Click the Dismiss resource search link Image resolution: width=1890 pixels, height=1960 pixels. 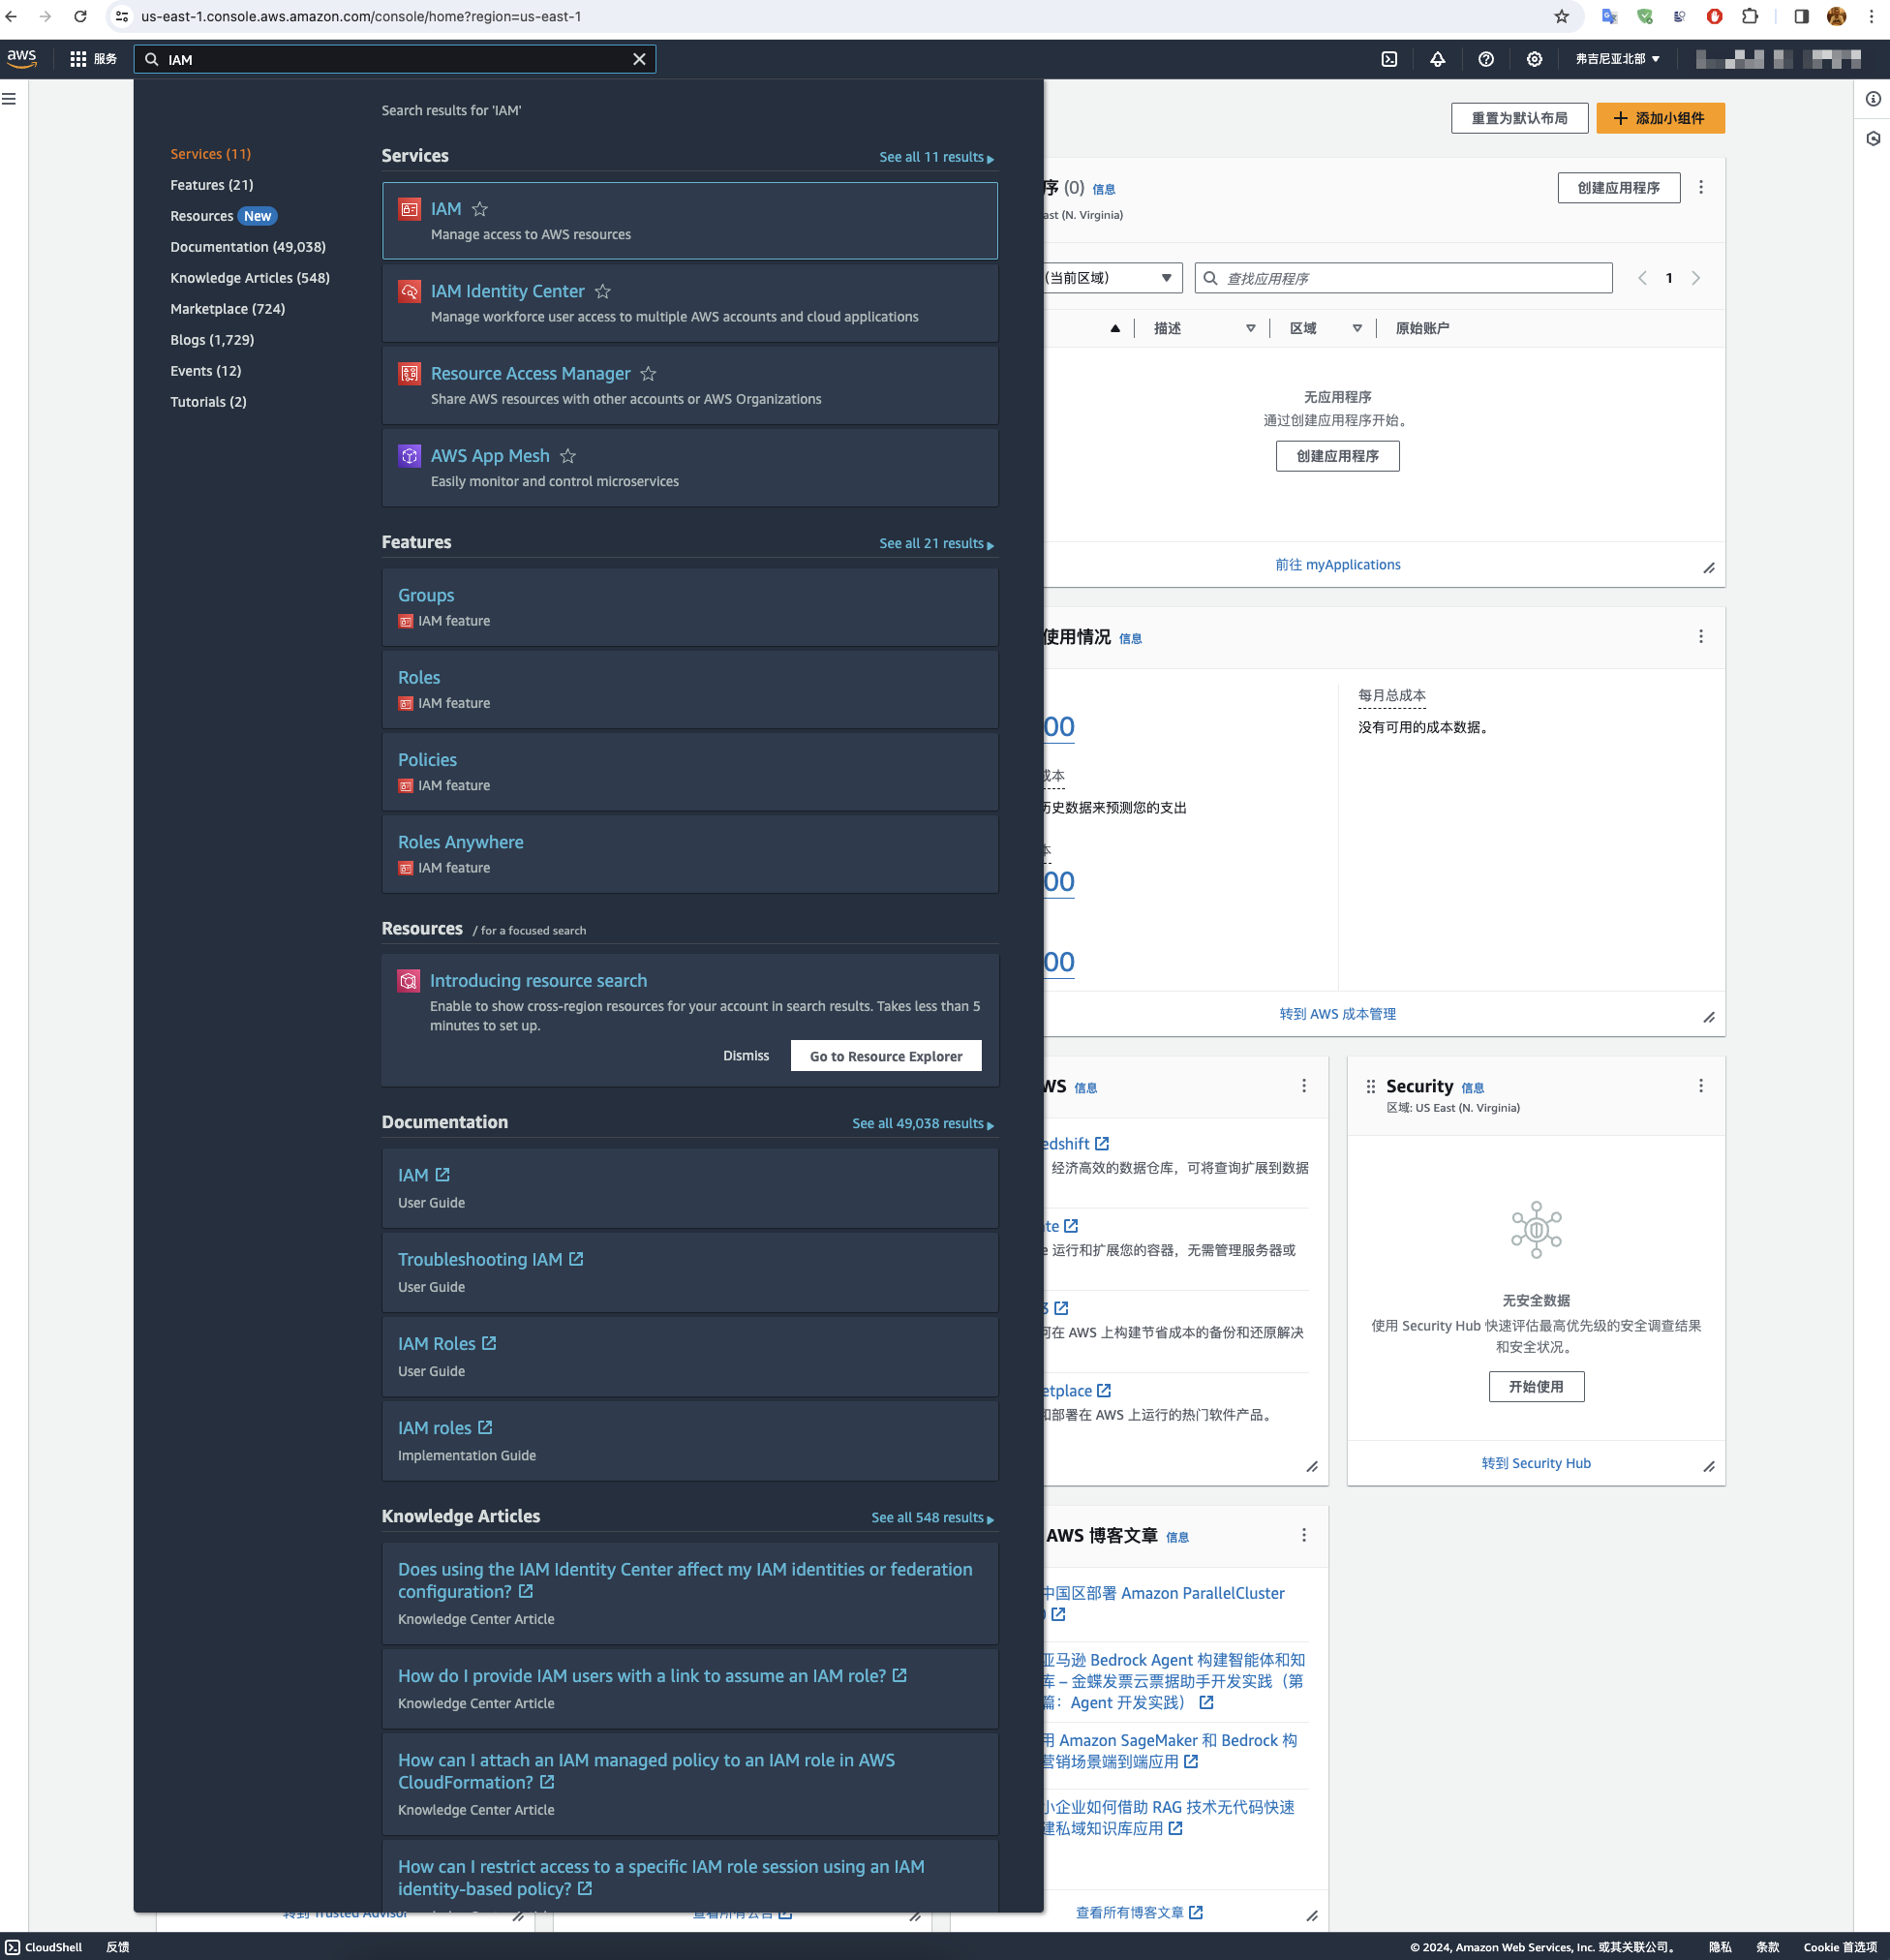click(746, 1056)
